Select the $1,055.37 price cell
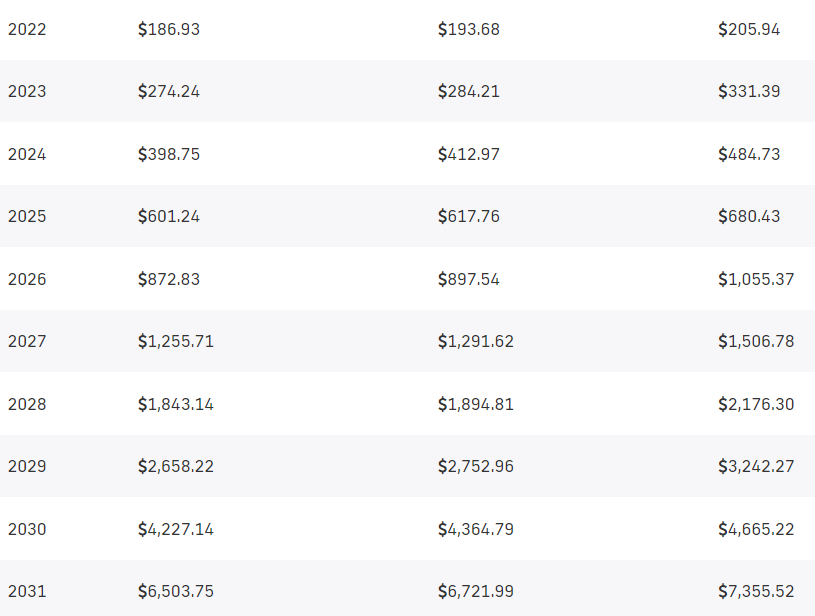 [756, 279]
